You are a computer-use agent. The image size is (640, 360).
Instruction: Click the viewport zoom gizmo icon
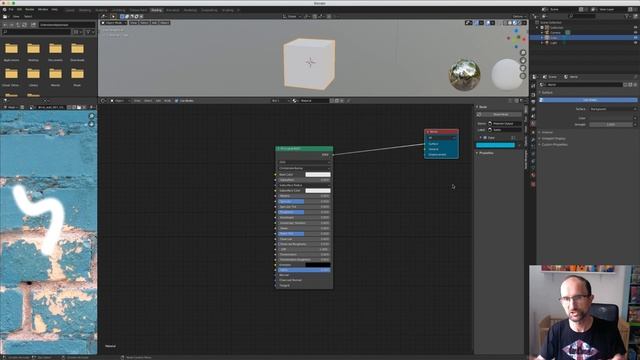tap(523, 53)
